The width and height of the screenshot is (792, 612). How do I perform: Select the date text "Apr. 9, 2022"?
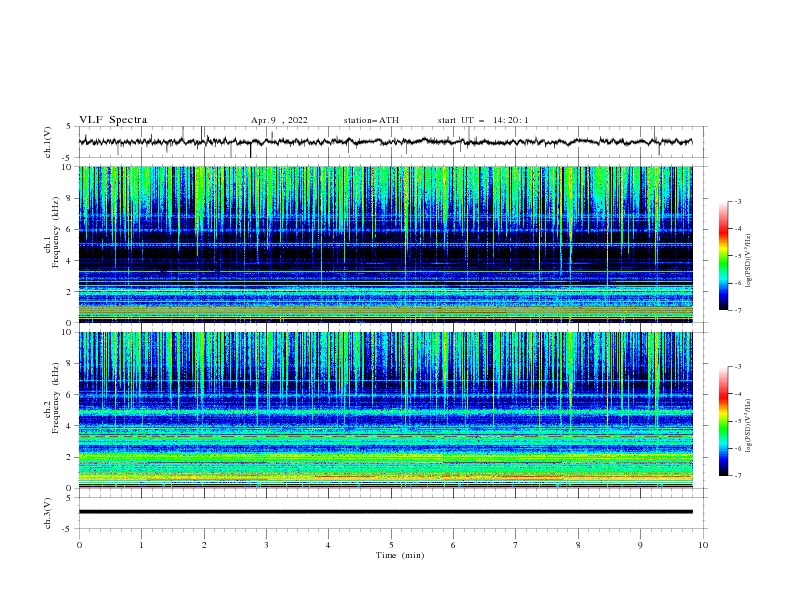click(279, 120)
